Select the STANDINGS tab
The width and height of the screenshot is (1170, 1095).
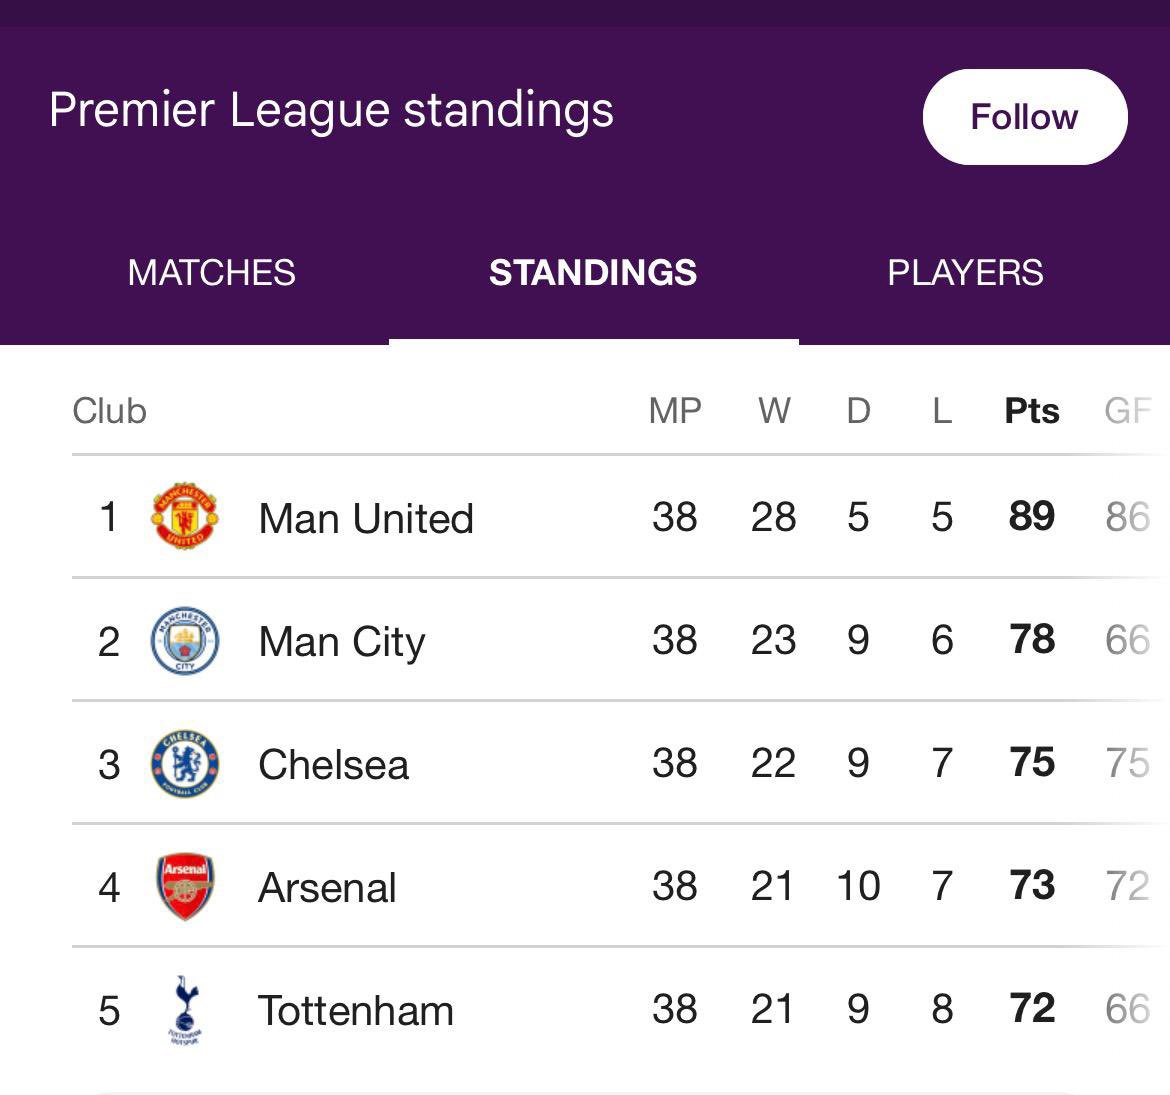click(x=593, y=272)
